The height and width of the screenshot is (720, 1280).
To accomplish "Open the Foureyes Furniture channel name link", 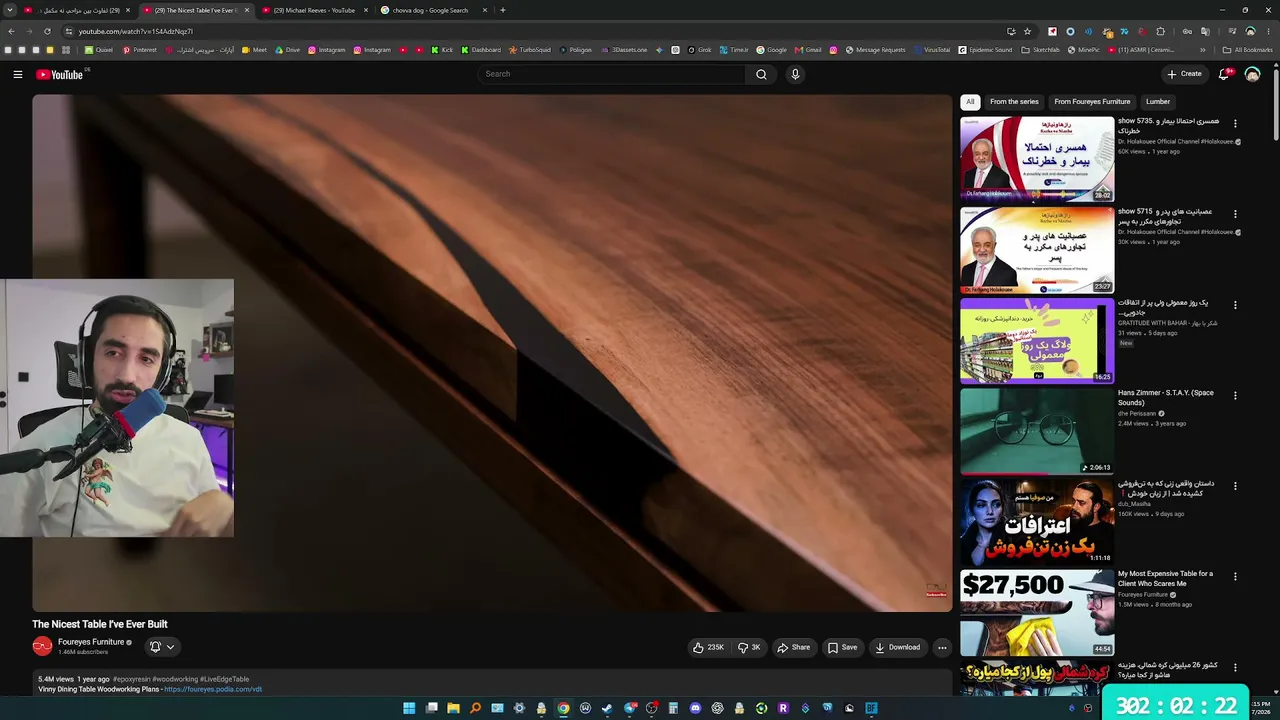I will click(x=91, y=642).
